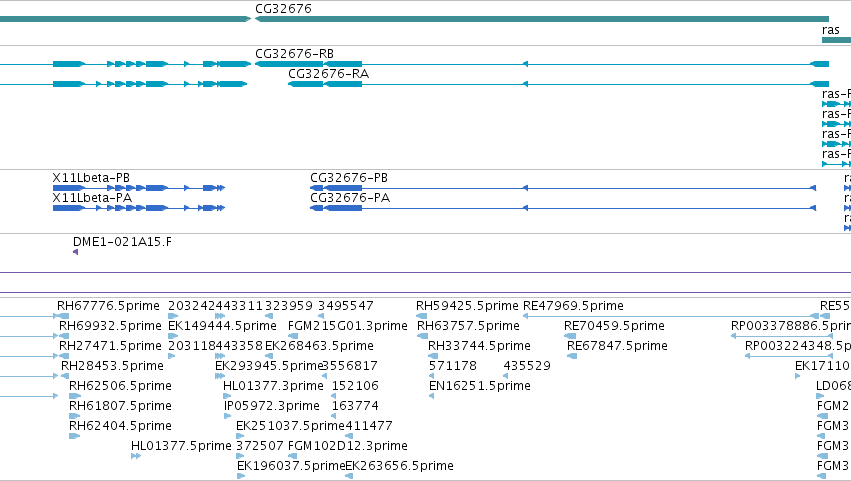The image size is (851, 481).
Task: Select EST HL01377.5prime
Action: (x=181, y=446)
